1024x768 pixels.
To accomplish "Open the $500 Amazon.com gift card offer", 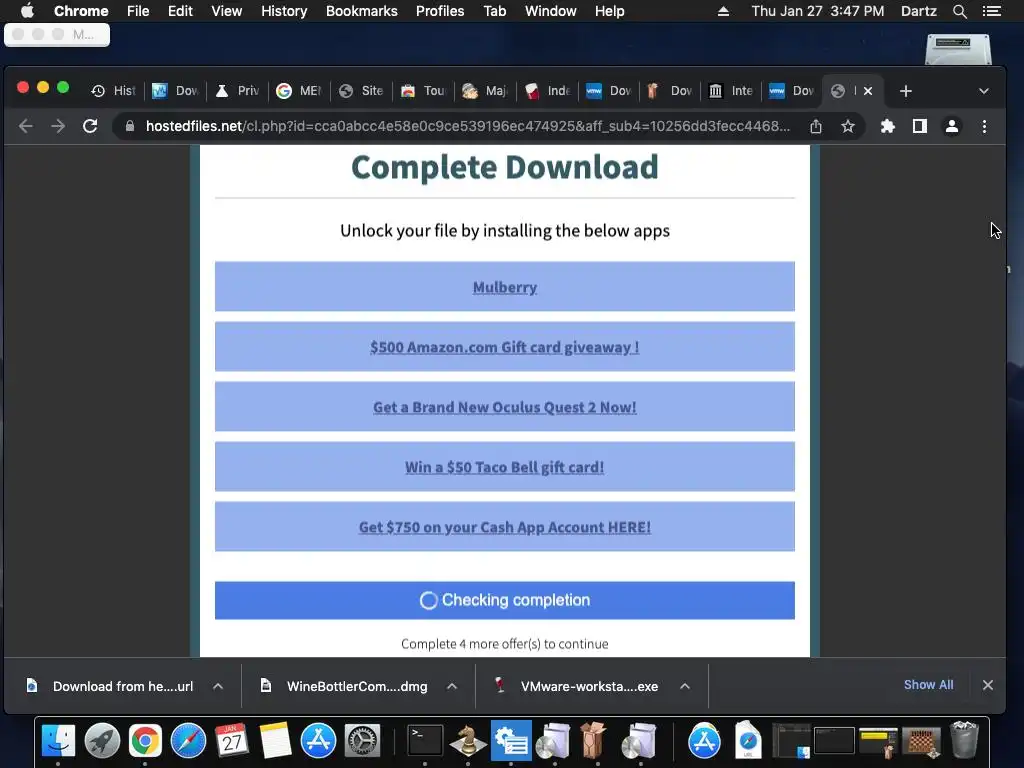I will [505, 347].
